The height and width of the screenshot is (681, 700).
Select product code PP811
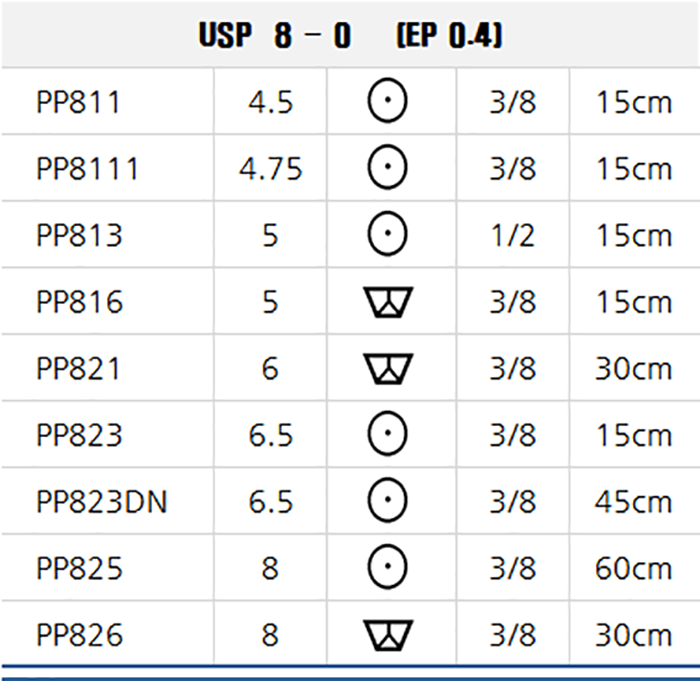click(x=79, y=102)
